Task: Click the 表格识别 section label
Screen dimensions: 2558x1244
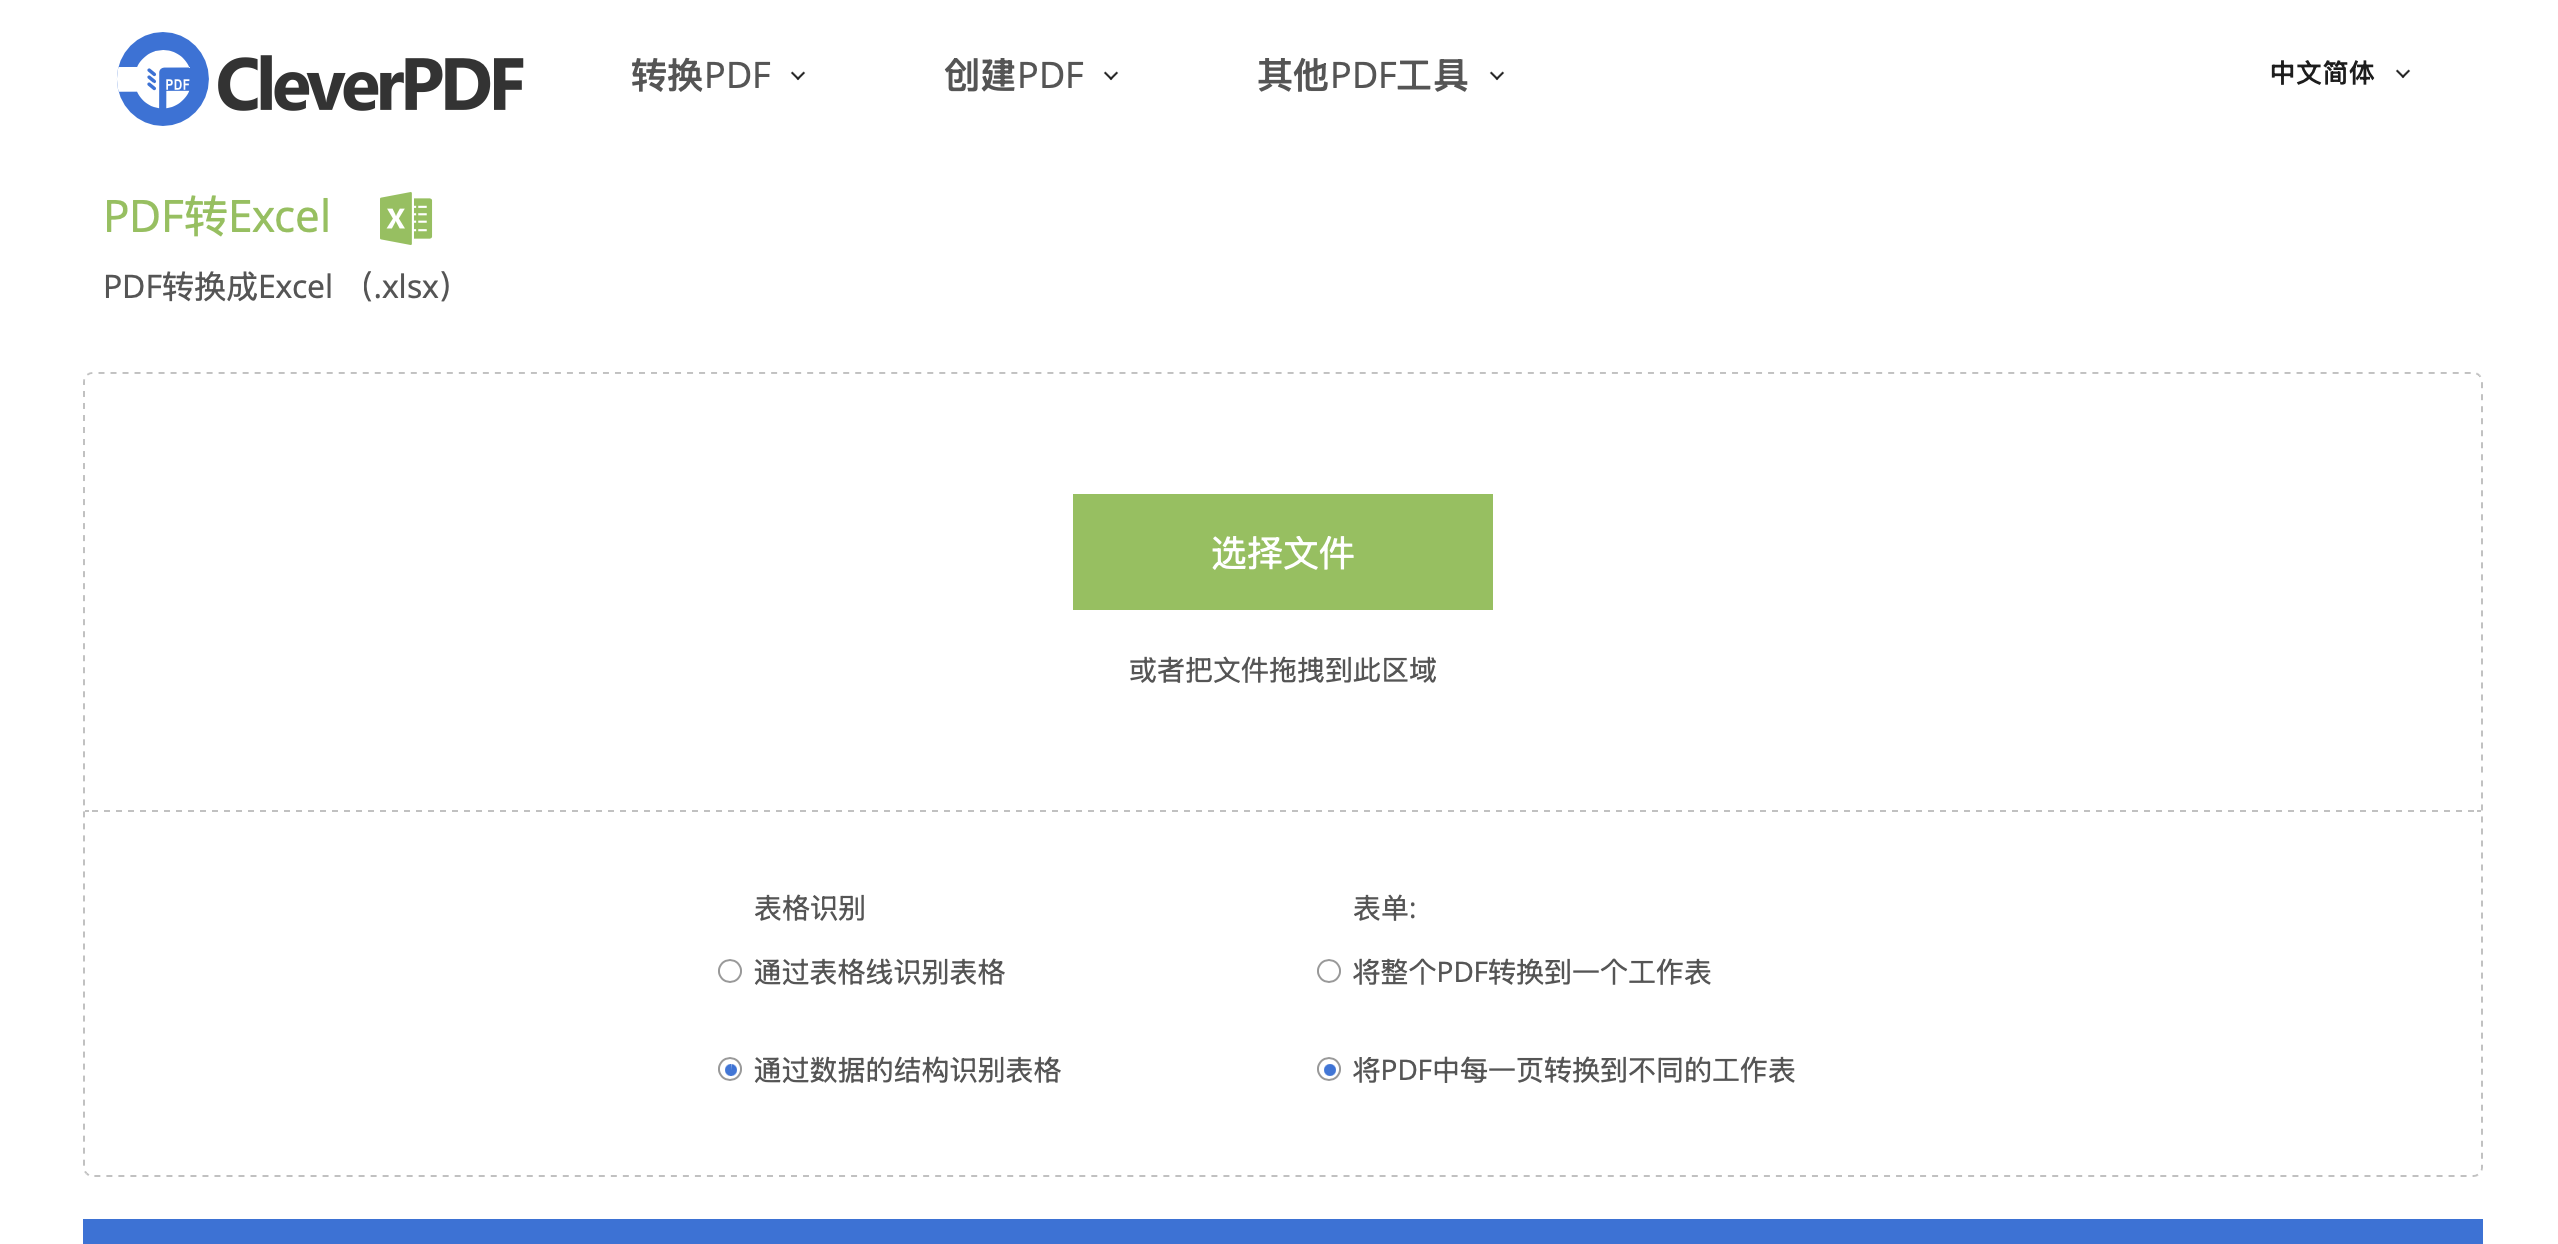Action: [809, 908]
